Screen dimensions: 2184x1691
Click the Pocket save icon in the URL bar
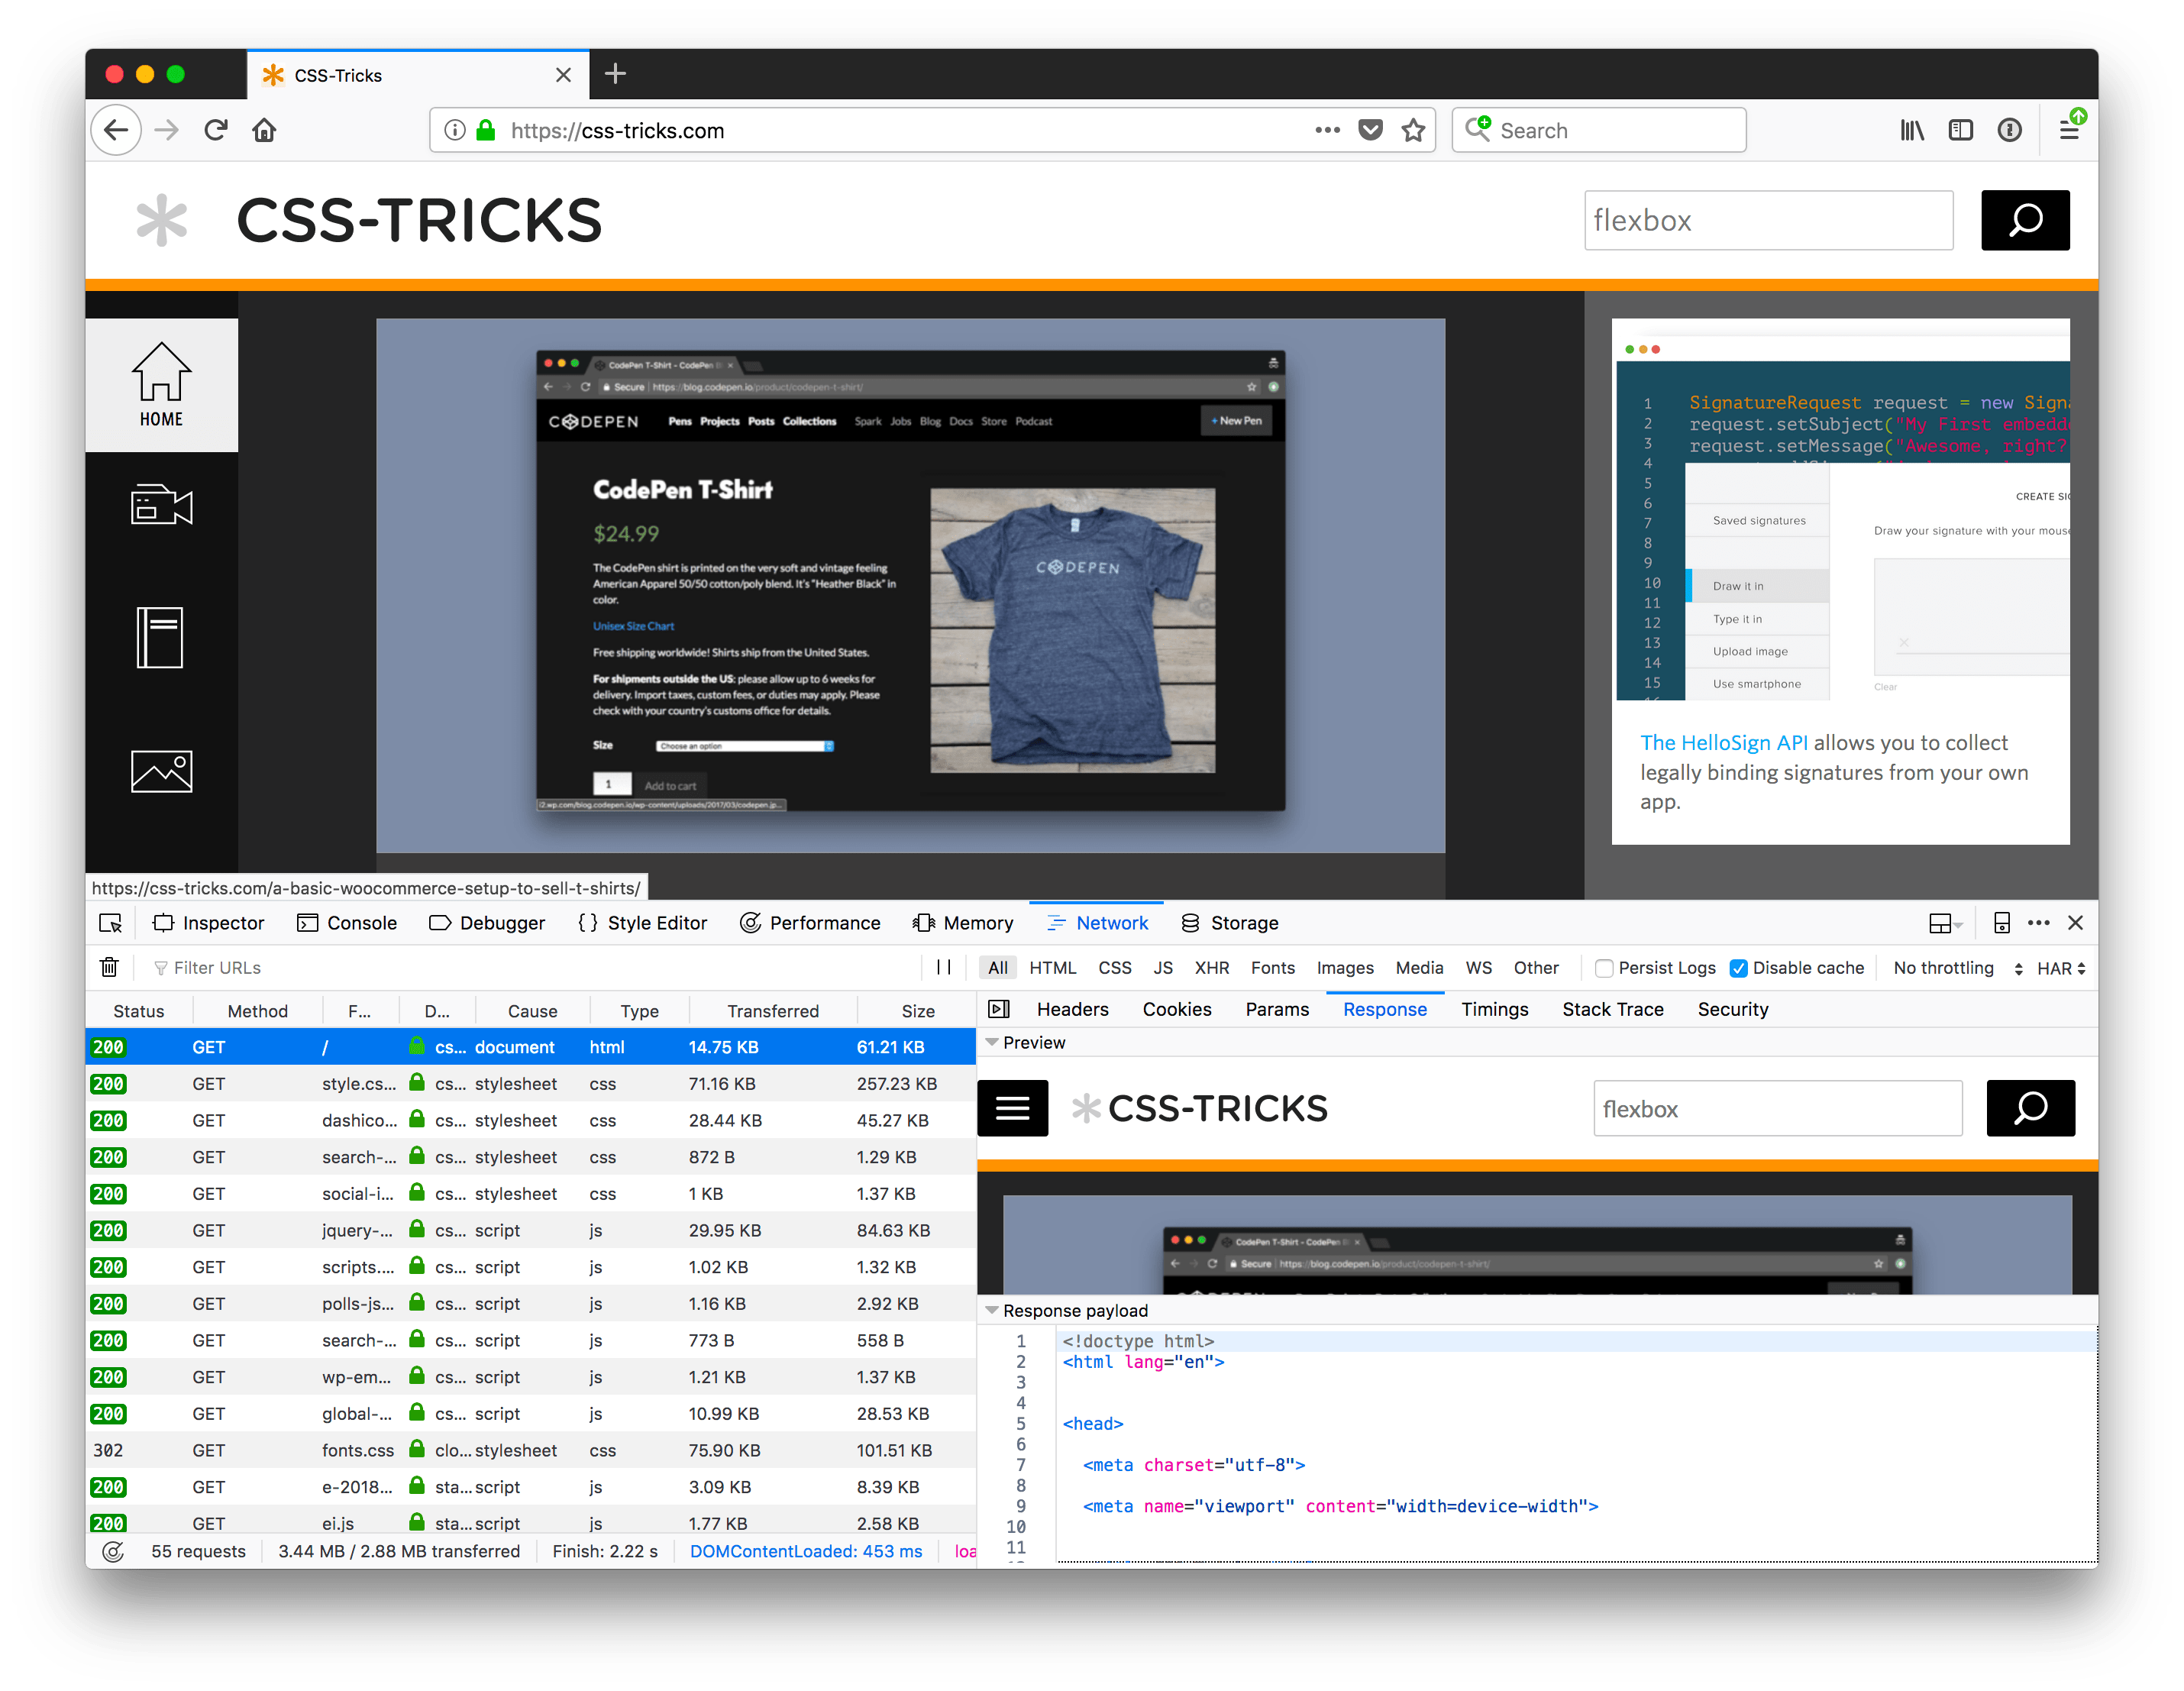(1370, 130)
